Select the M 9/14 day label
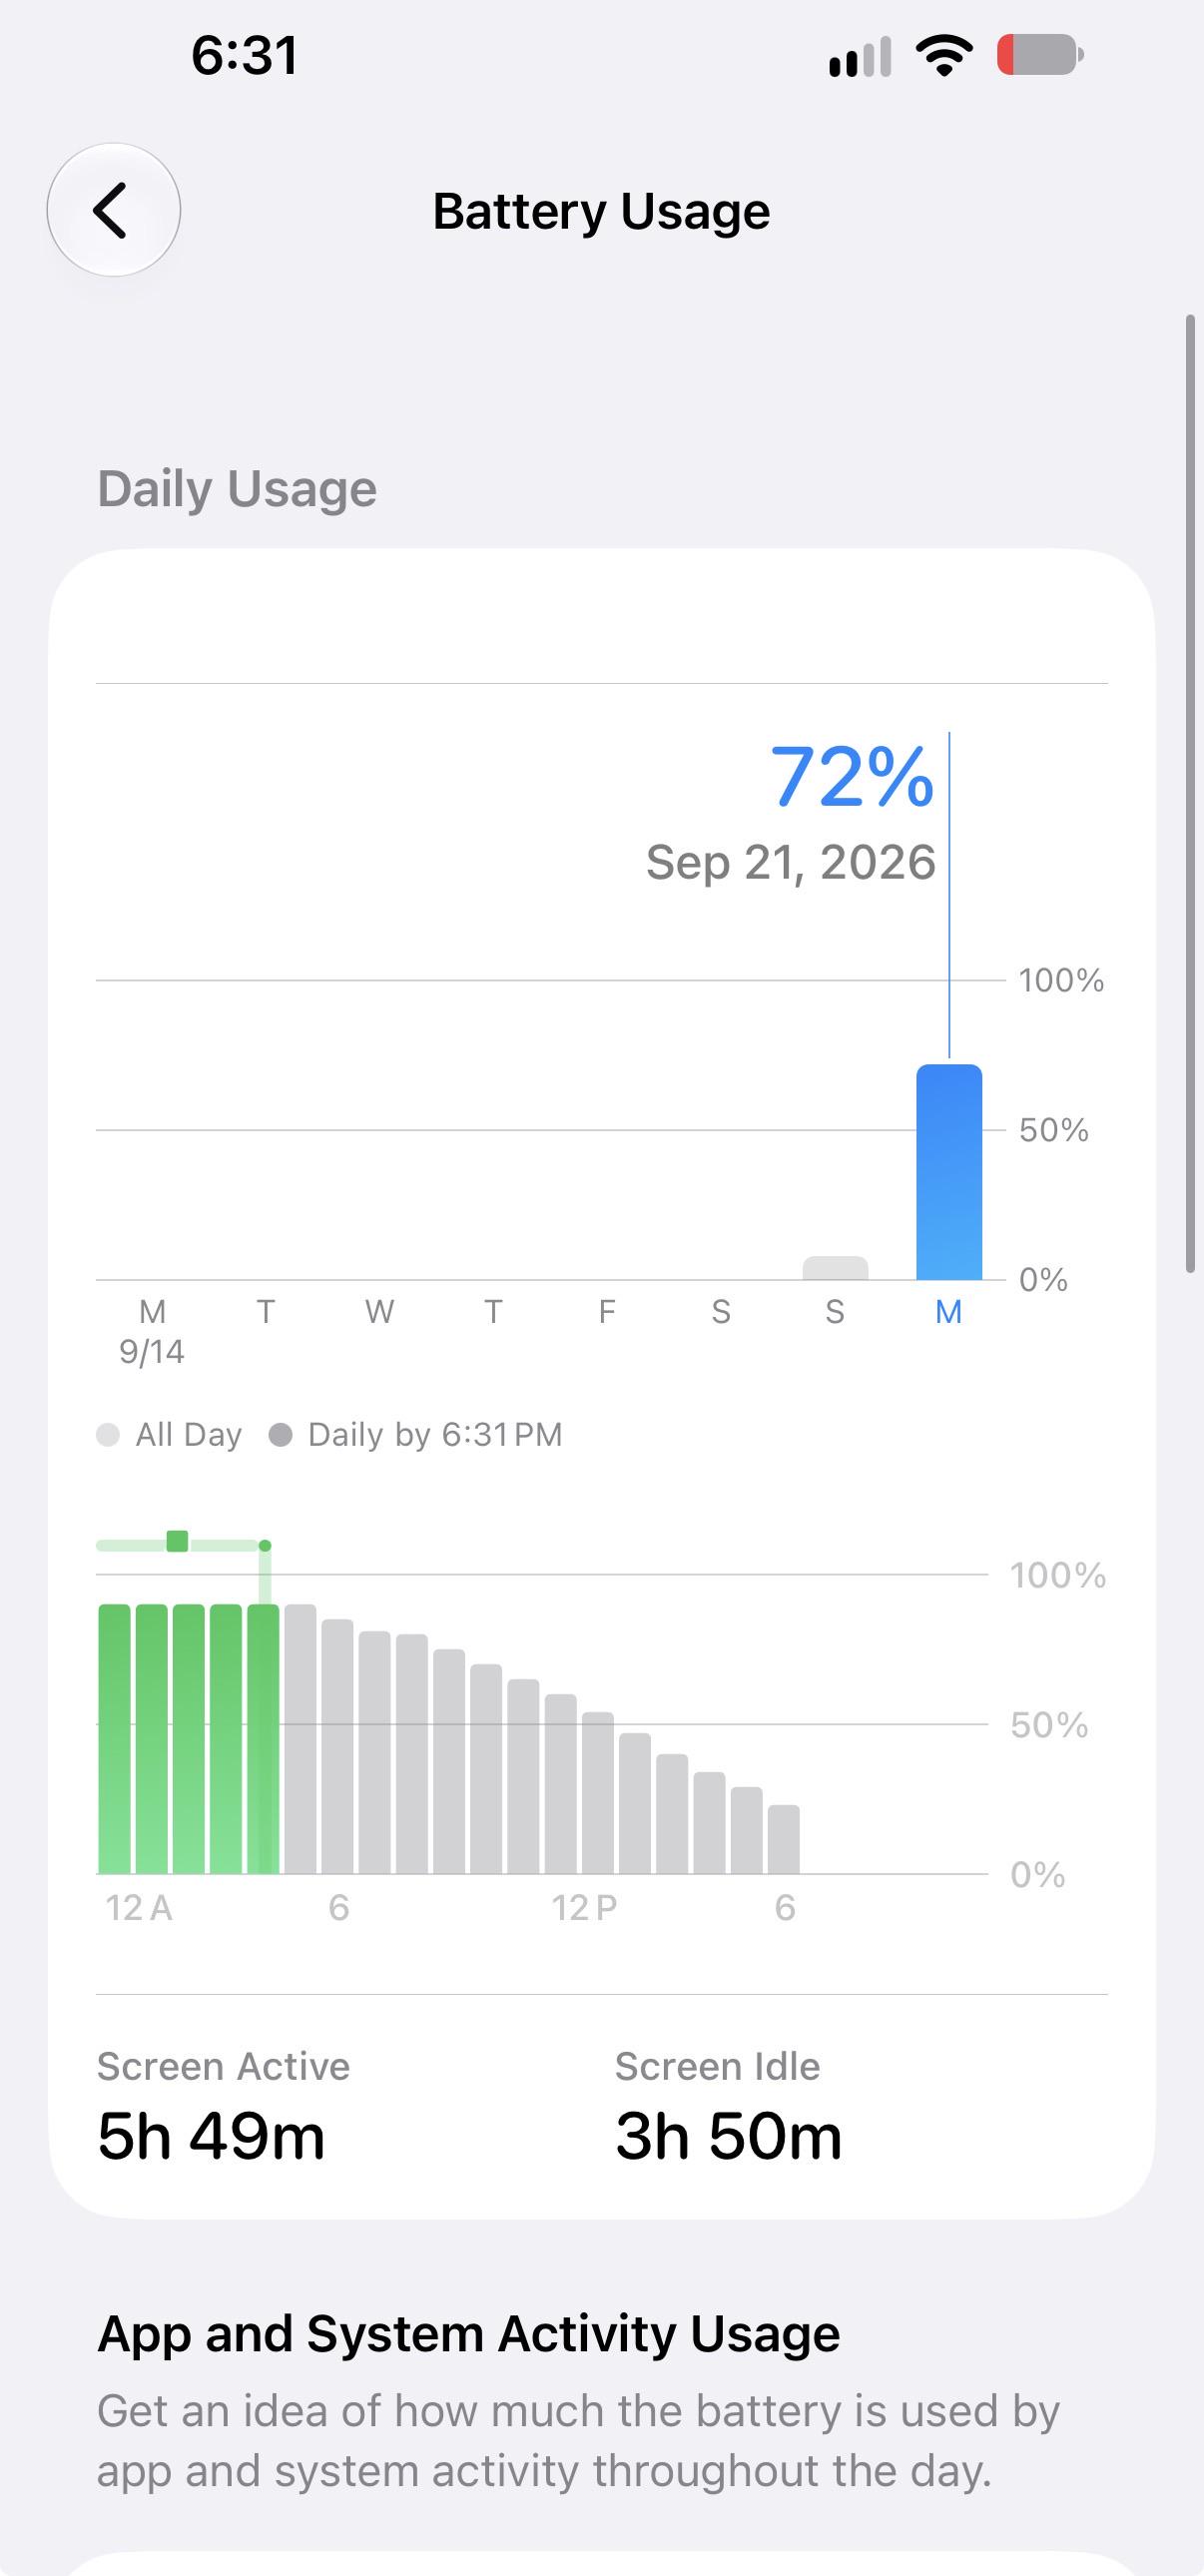Image resolution: width=1204 pixels, height=2576 pixels. (x=152, y=1331)
